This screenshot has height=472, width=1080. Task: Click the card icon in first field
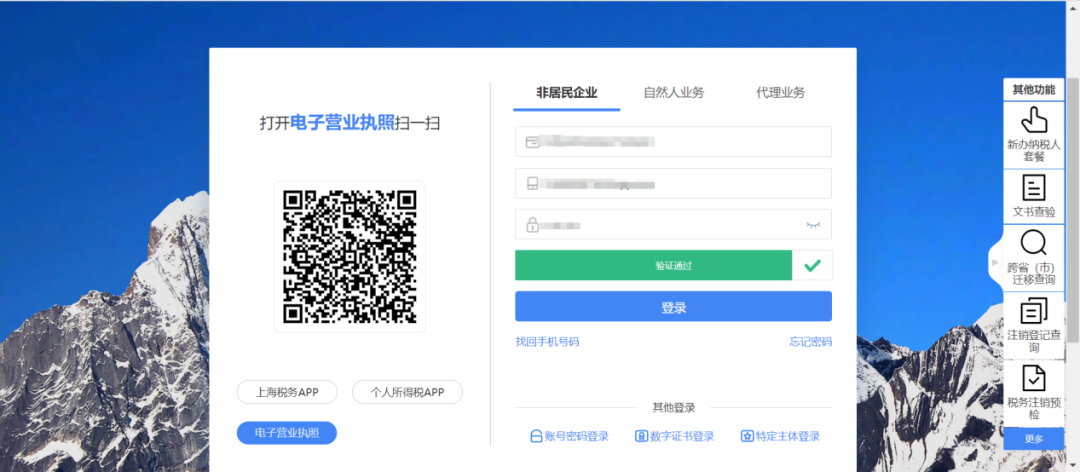click(x=532, y=142)
